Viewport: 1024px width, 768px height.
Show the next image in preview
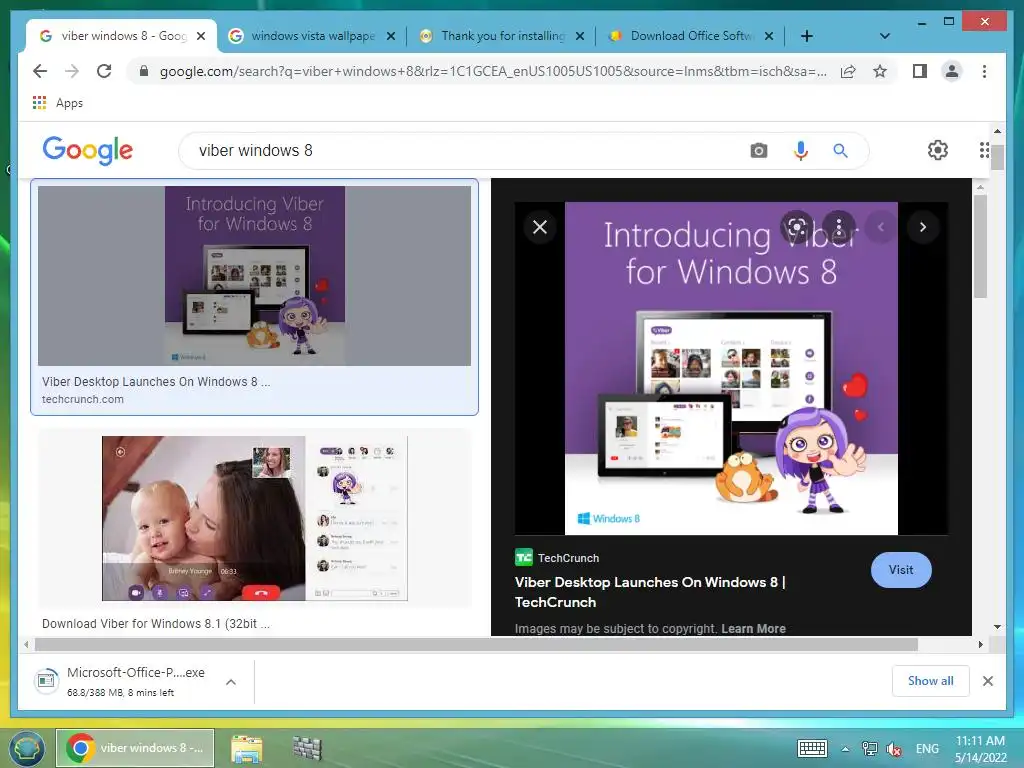(x=923, y=227)
